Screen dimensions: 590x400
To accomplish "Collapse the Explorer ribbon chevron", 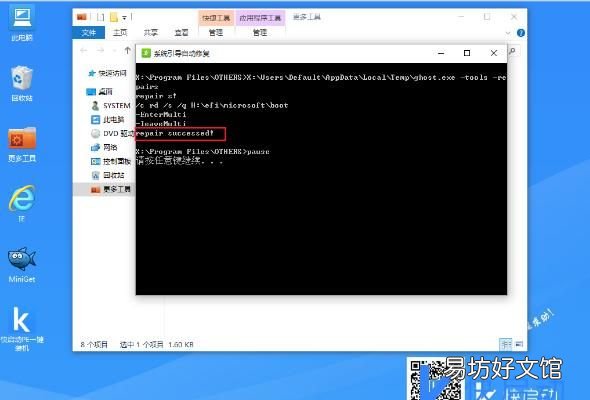I will point(508,33).
